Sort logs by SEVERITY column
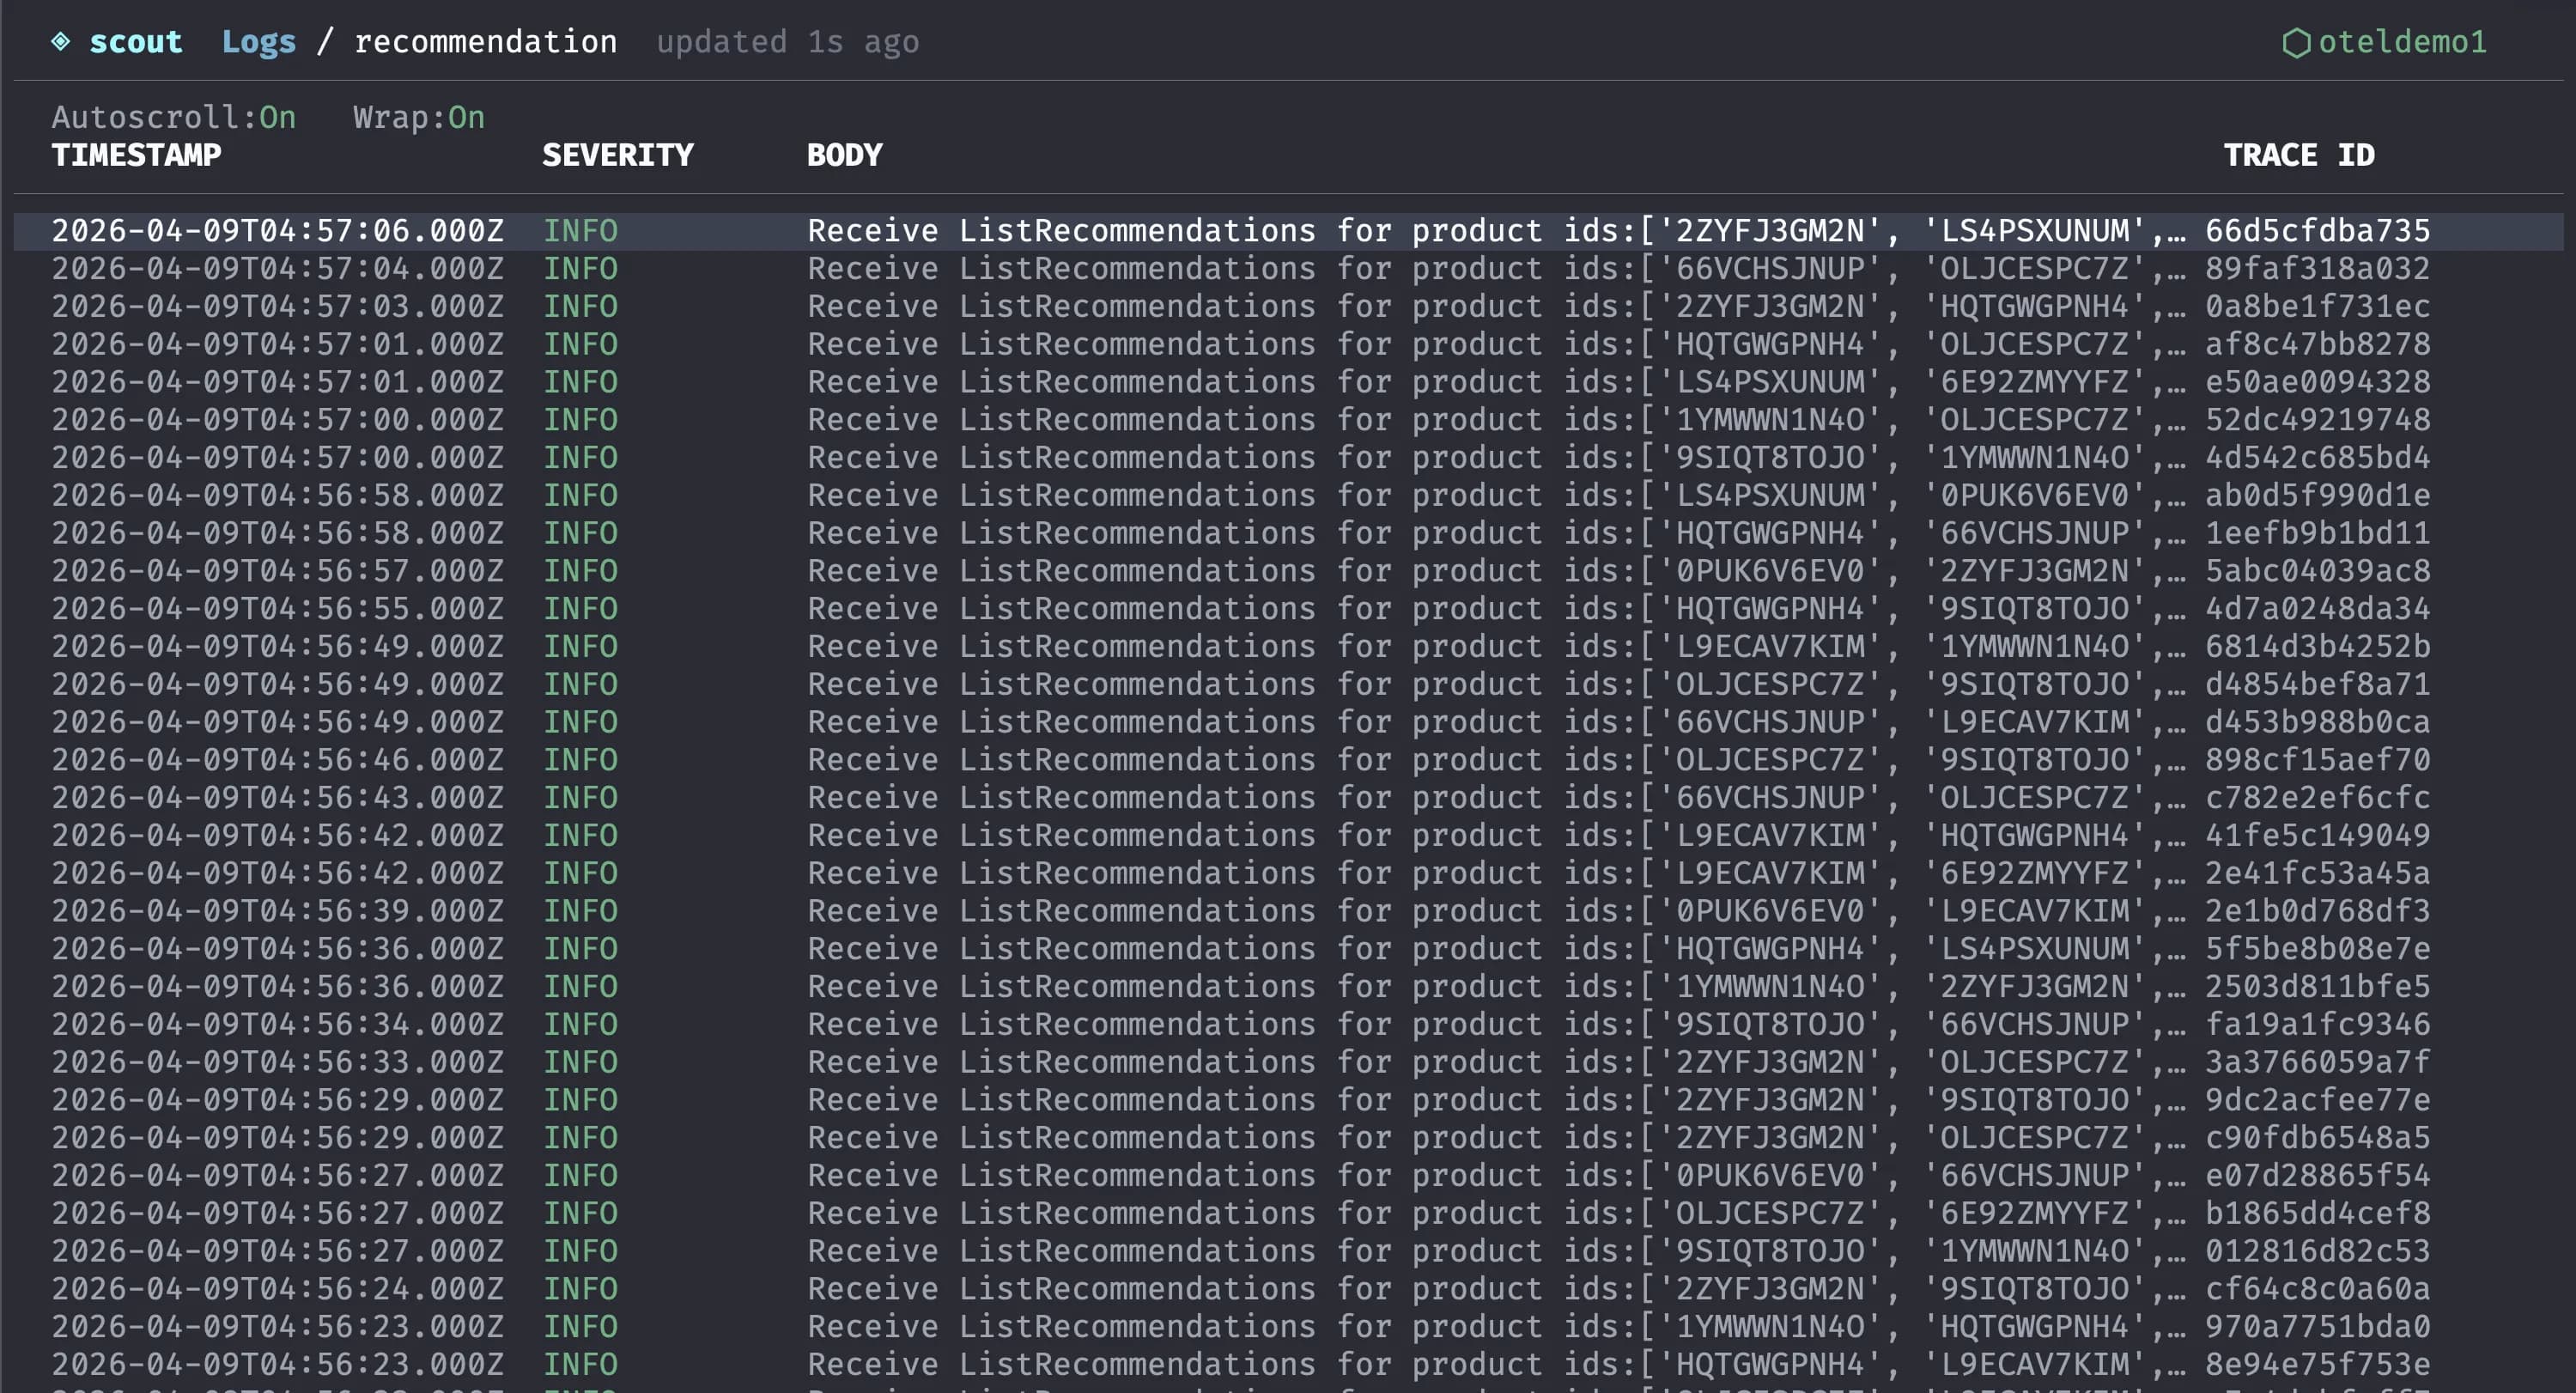 617,154
